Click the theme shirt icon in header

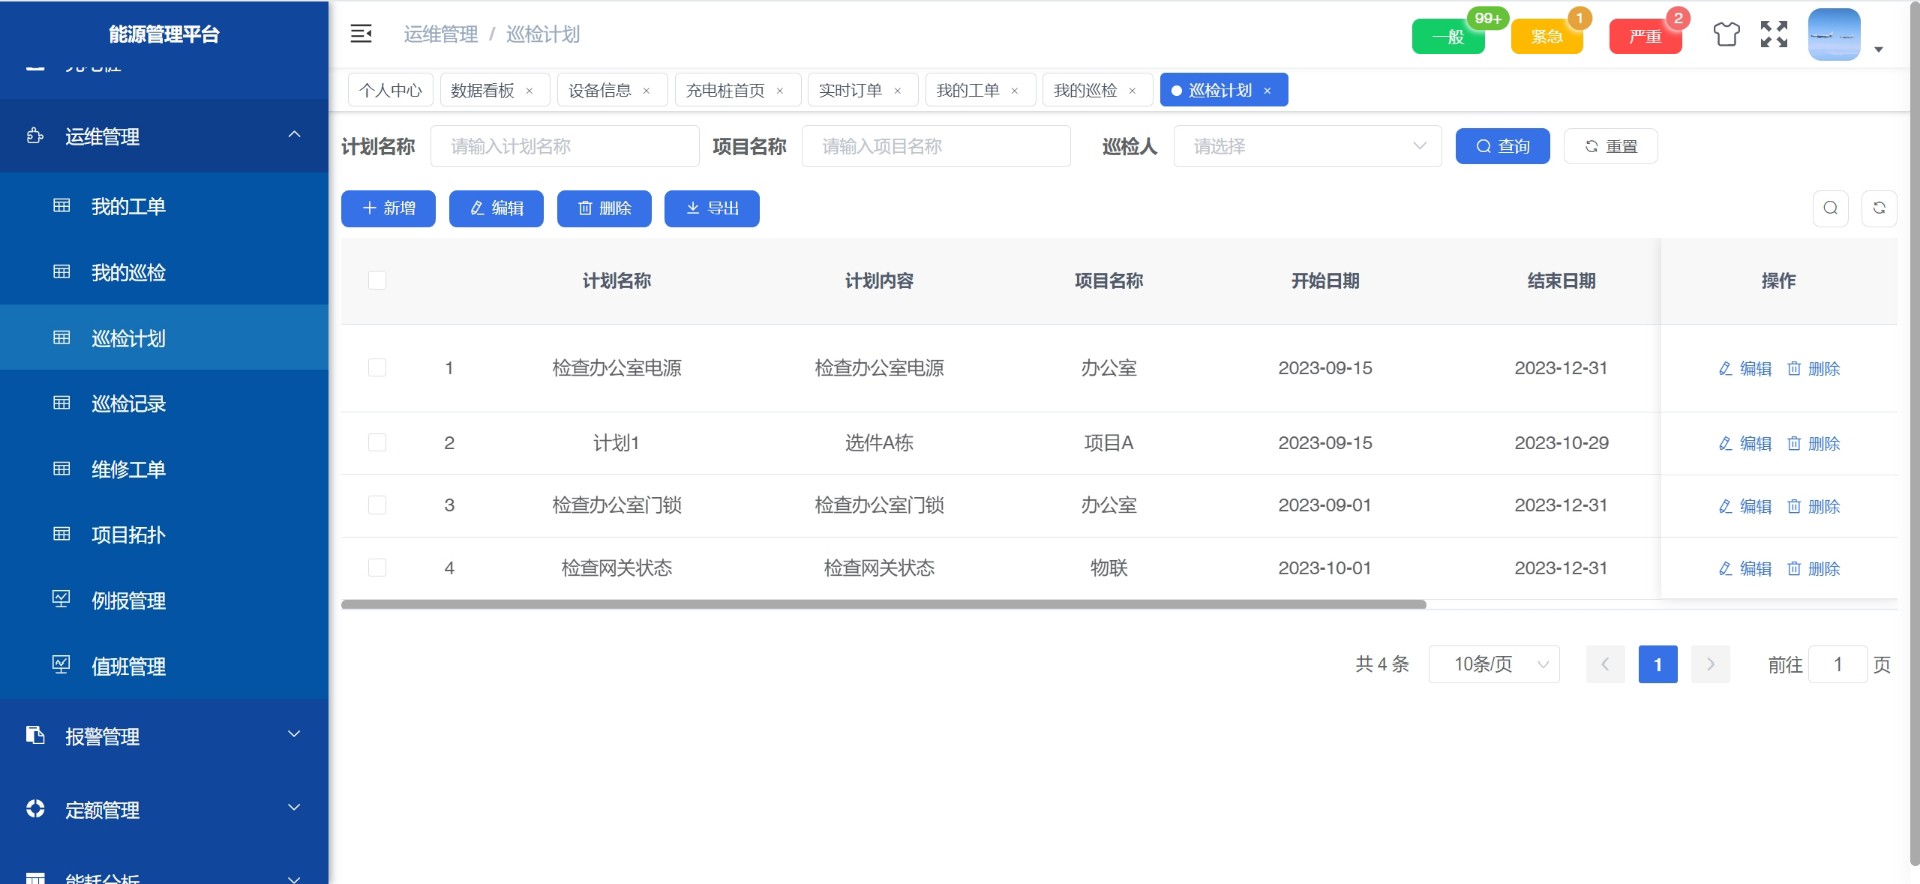(x=1726, y=34)
